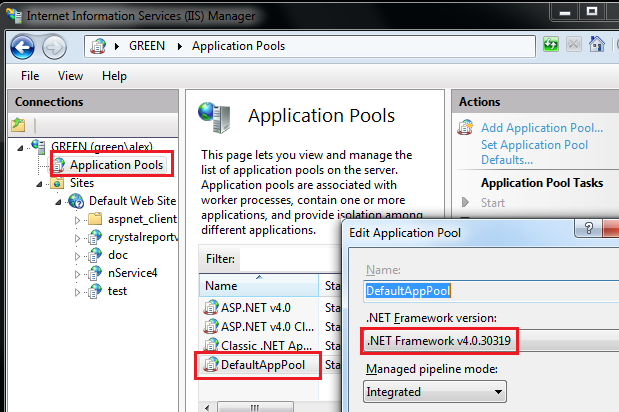Click the ASP.NET v4.0 pool icon
This screenshot has width=619, height=412.
click(210, 308)
